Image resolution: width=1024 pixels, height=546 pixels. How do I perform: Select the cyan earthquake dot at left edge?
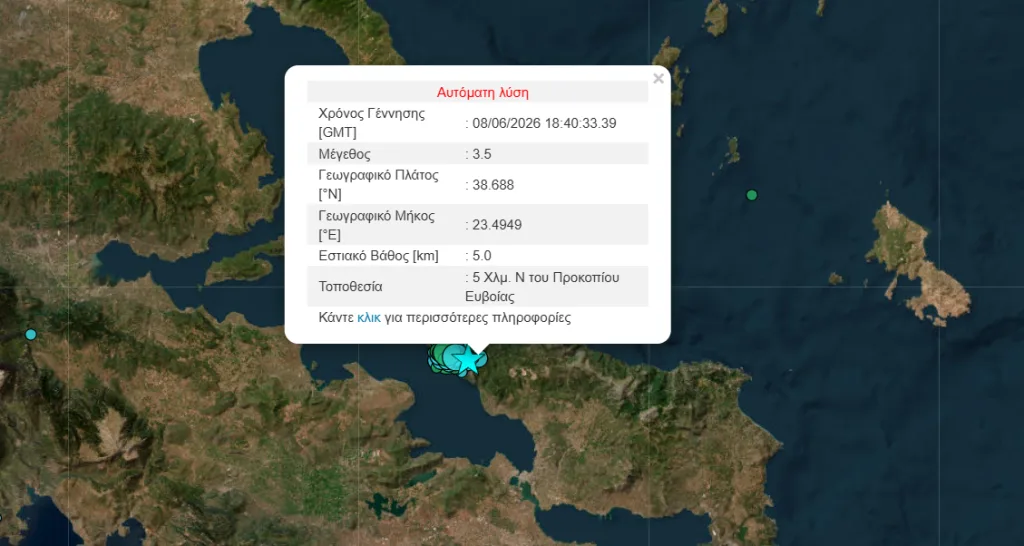[x=31, y=334]
